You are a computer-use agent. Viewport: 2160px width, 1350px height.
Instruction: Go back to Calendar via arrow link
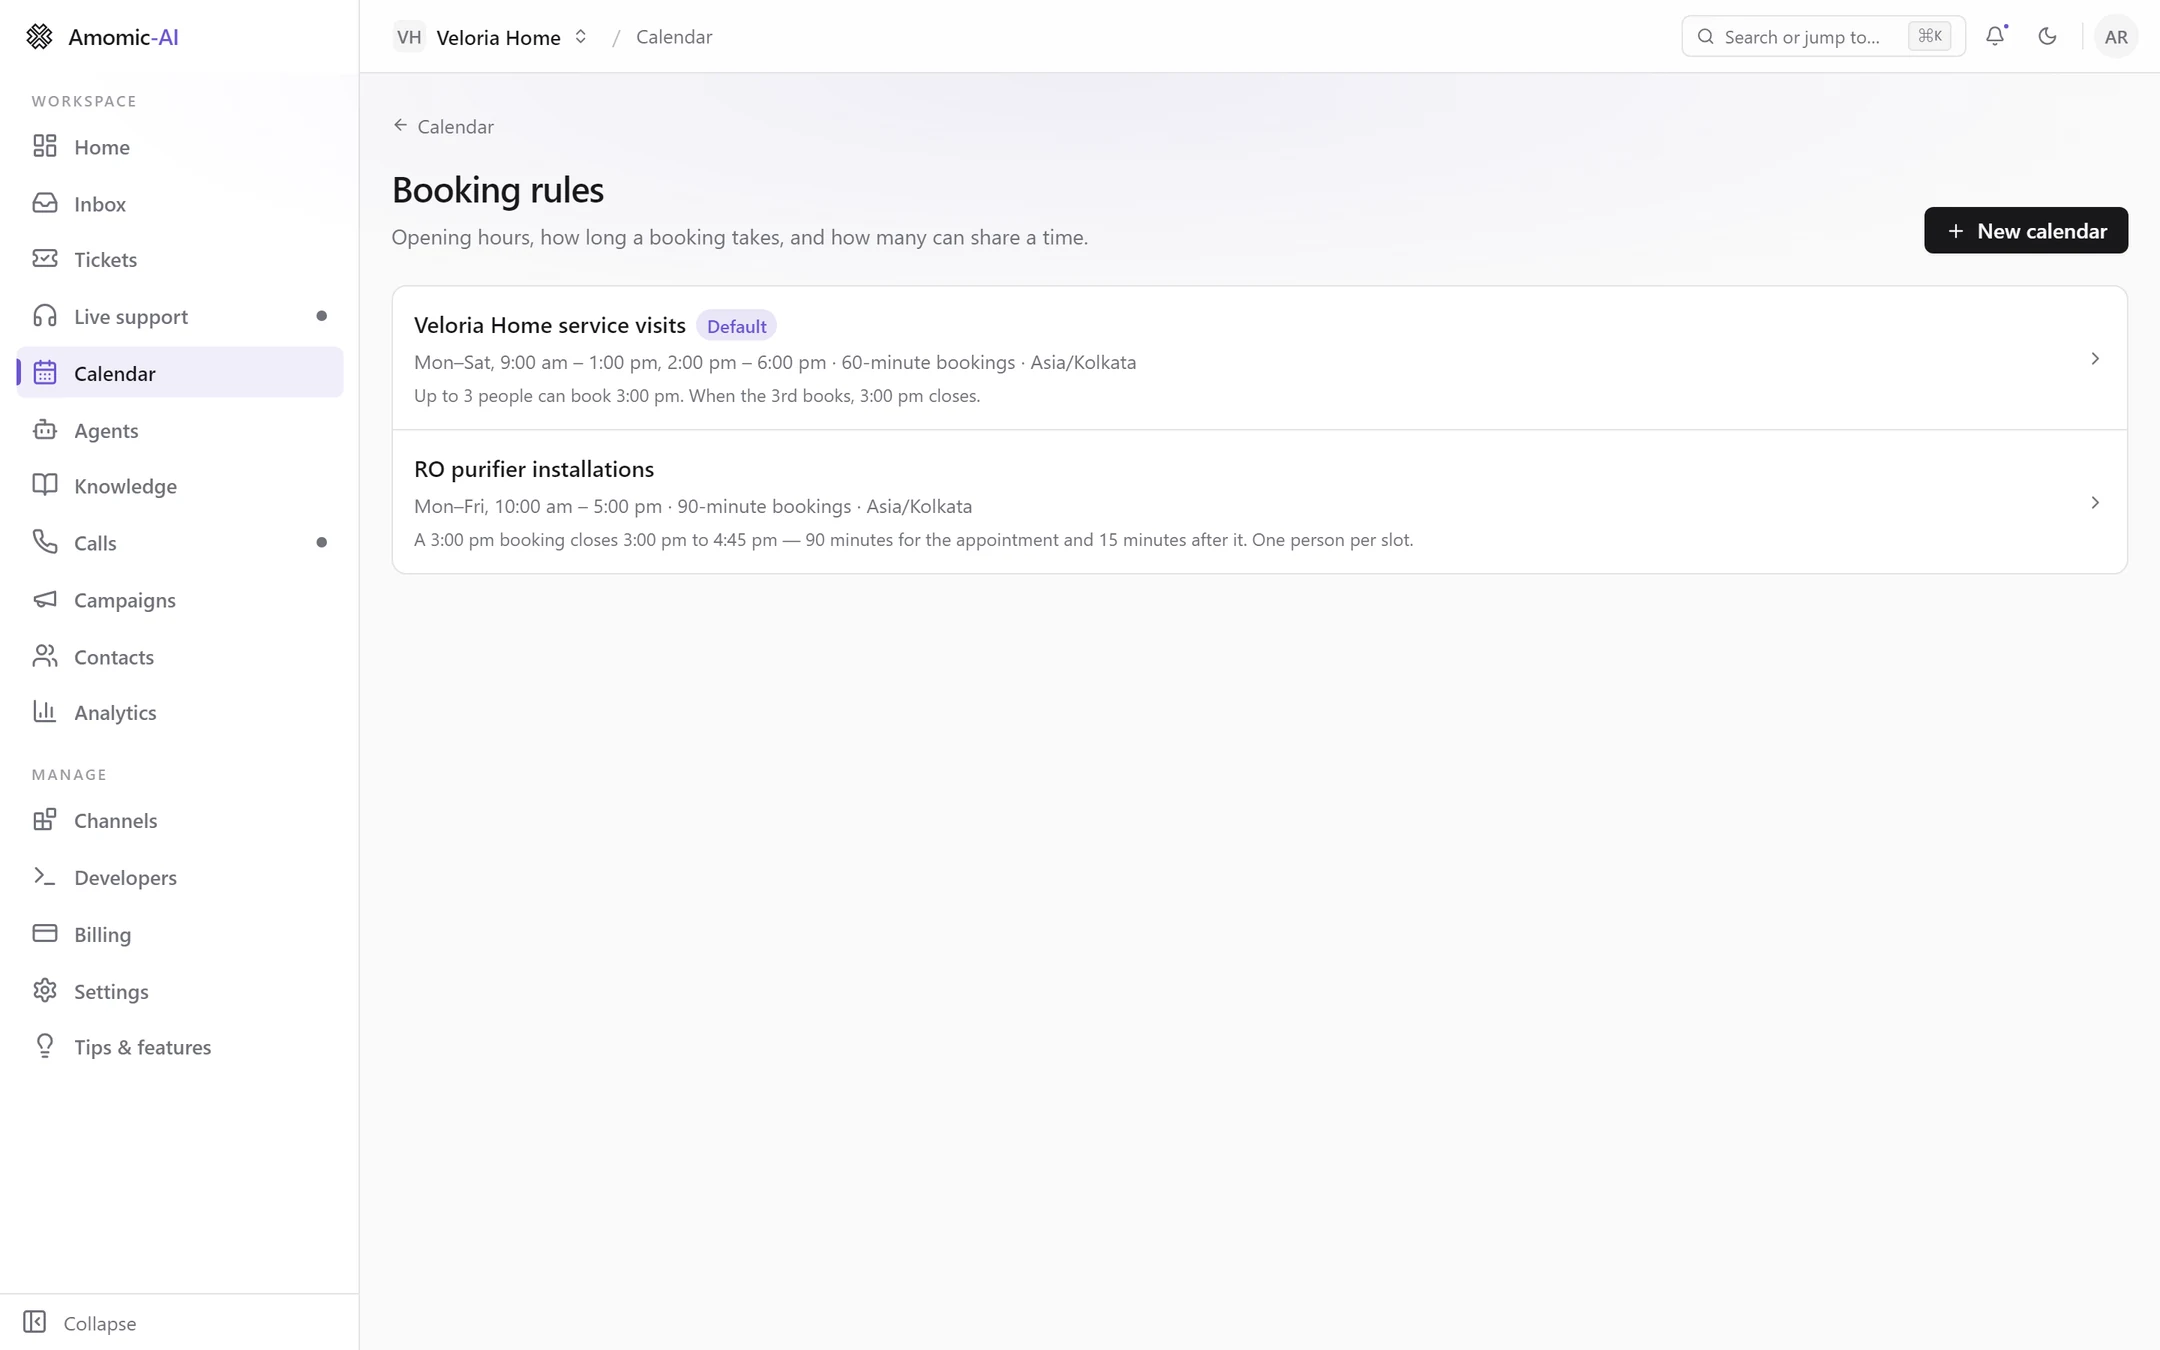tap(443, 126)
